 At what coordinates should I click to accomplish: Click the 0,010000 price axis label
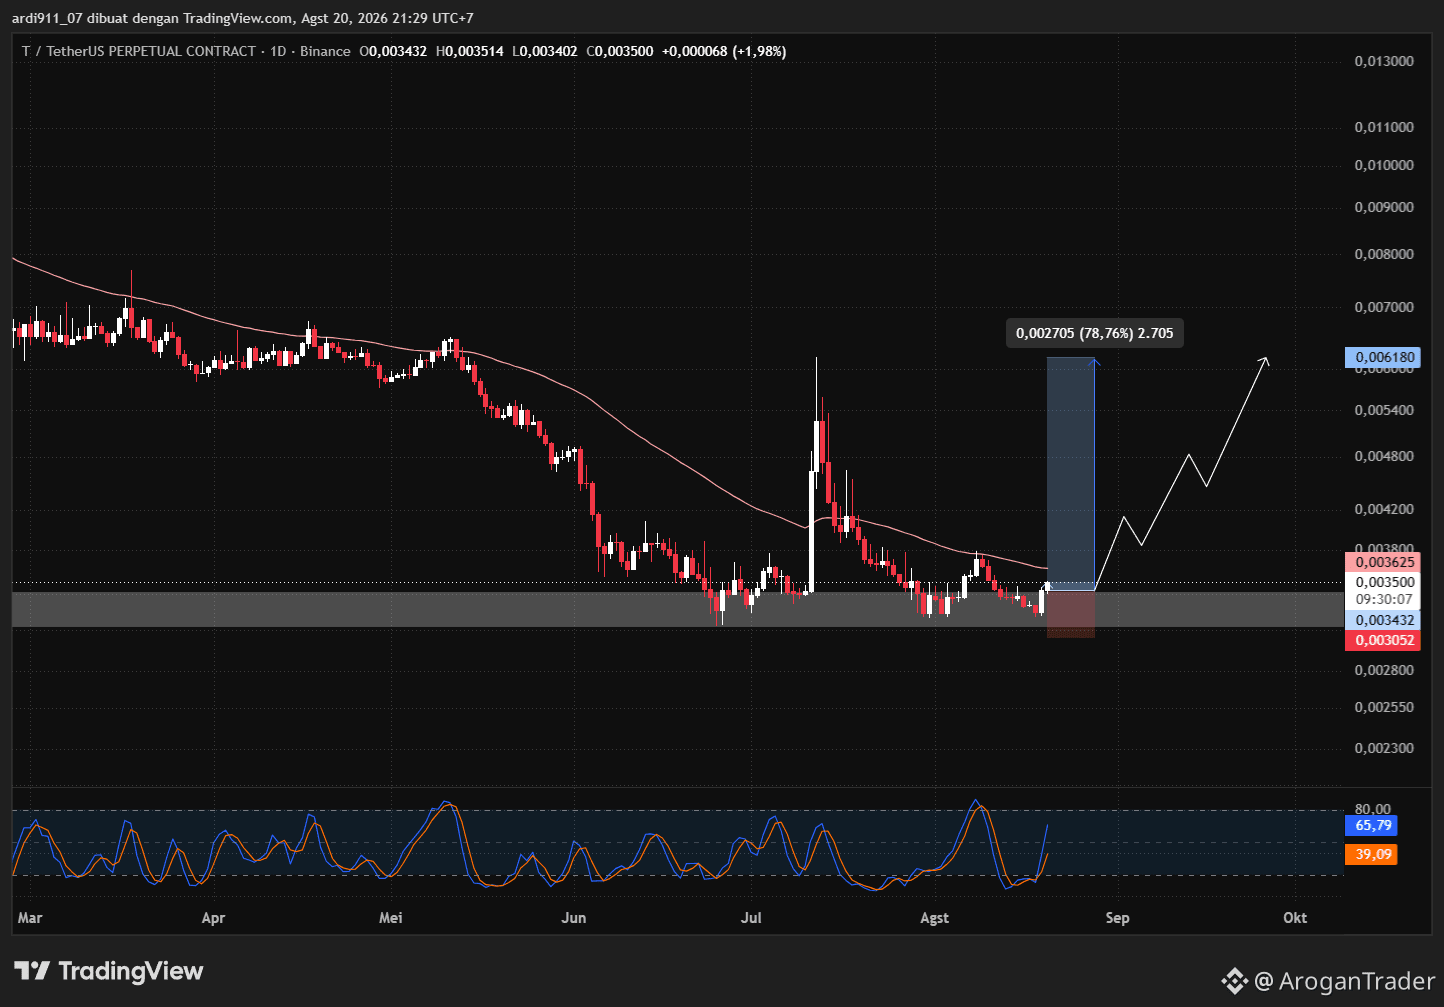tap(1384, 165)
